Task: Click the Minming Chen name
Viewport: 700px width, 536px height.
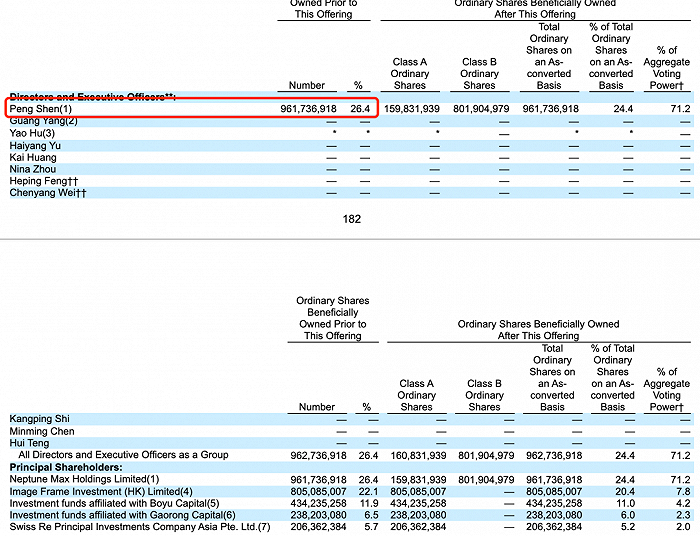Action: point(42,431)
